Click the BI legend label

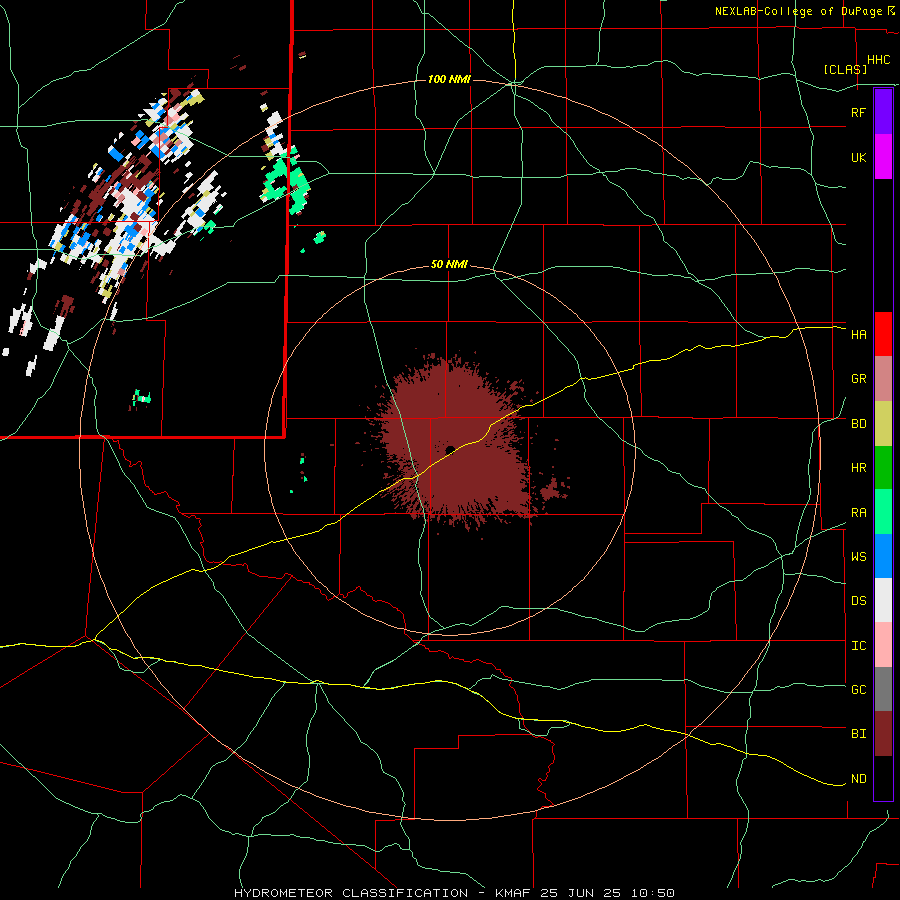(858, 734)
